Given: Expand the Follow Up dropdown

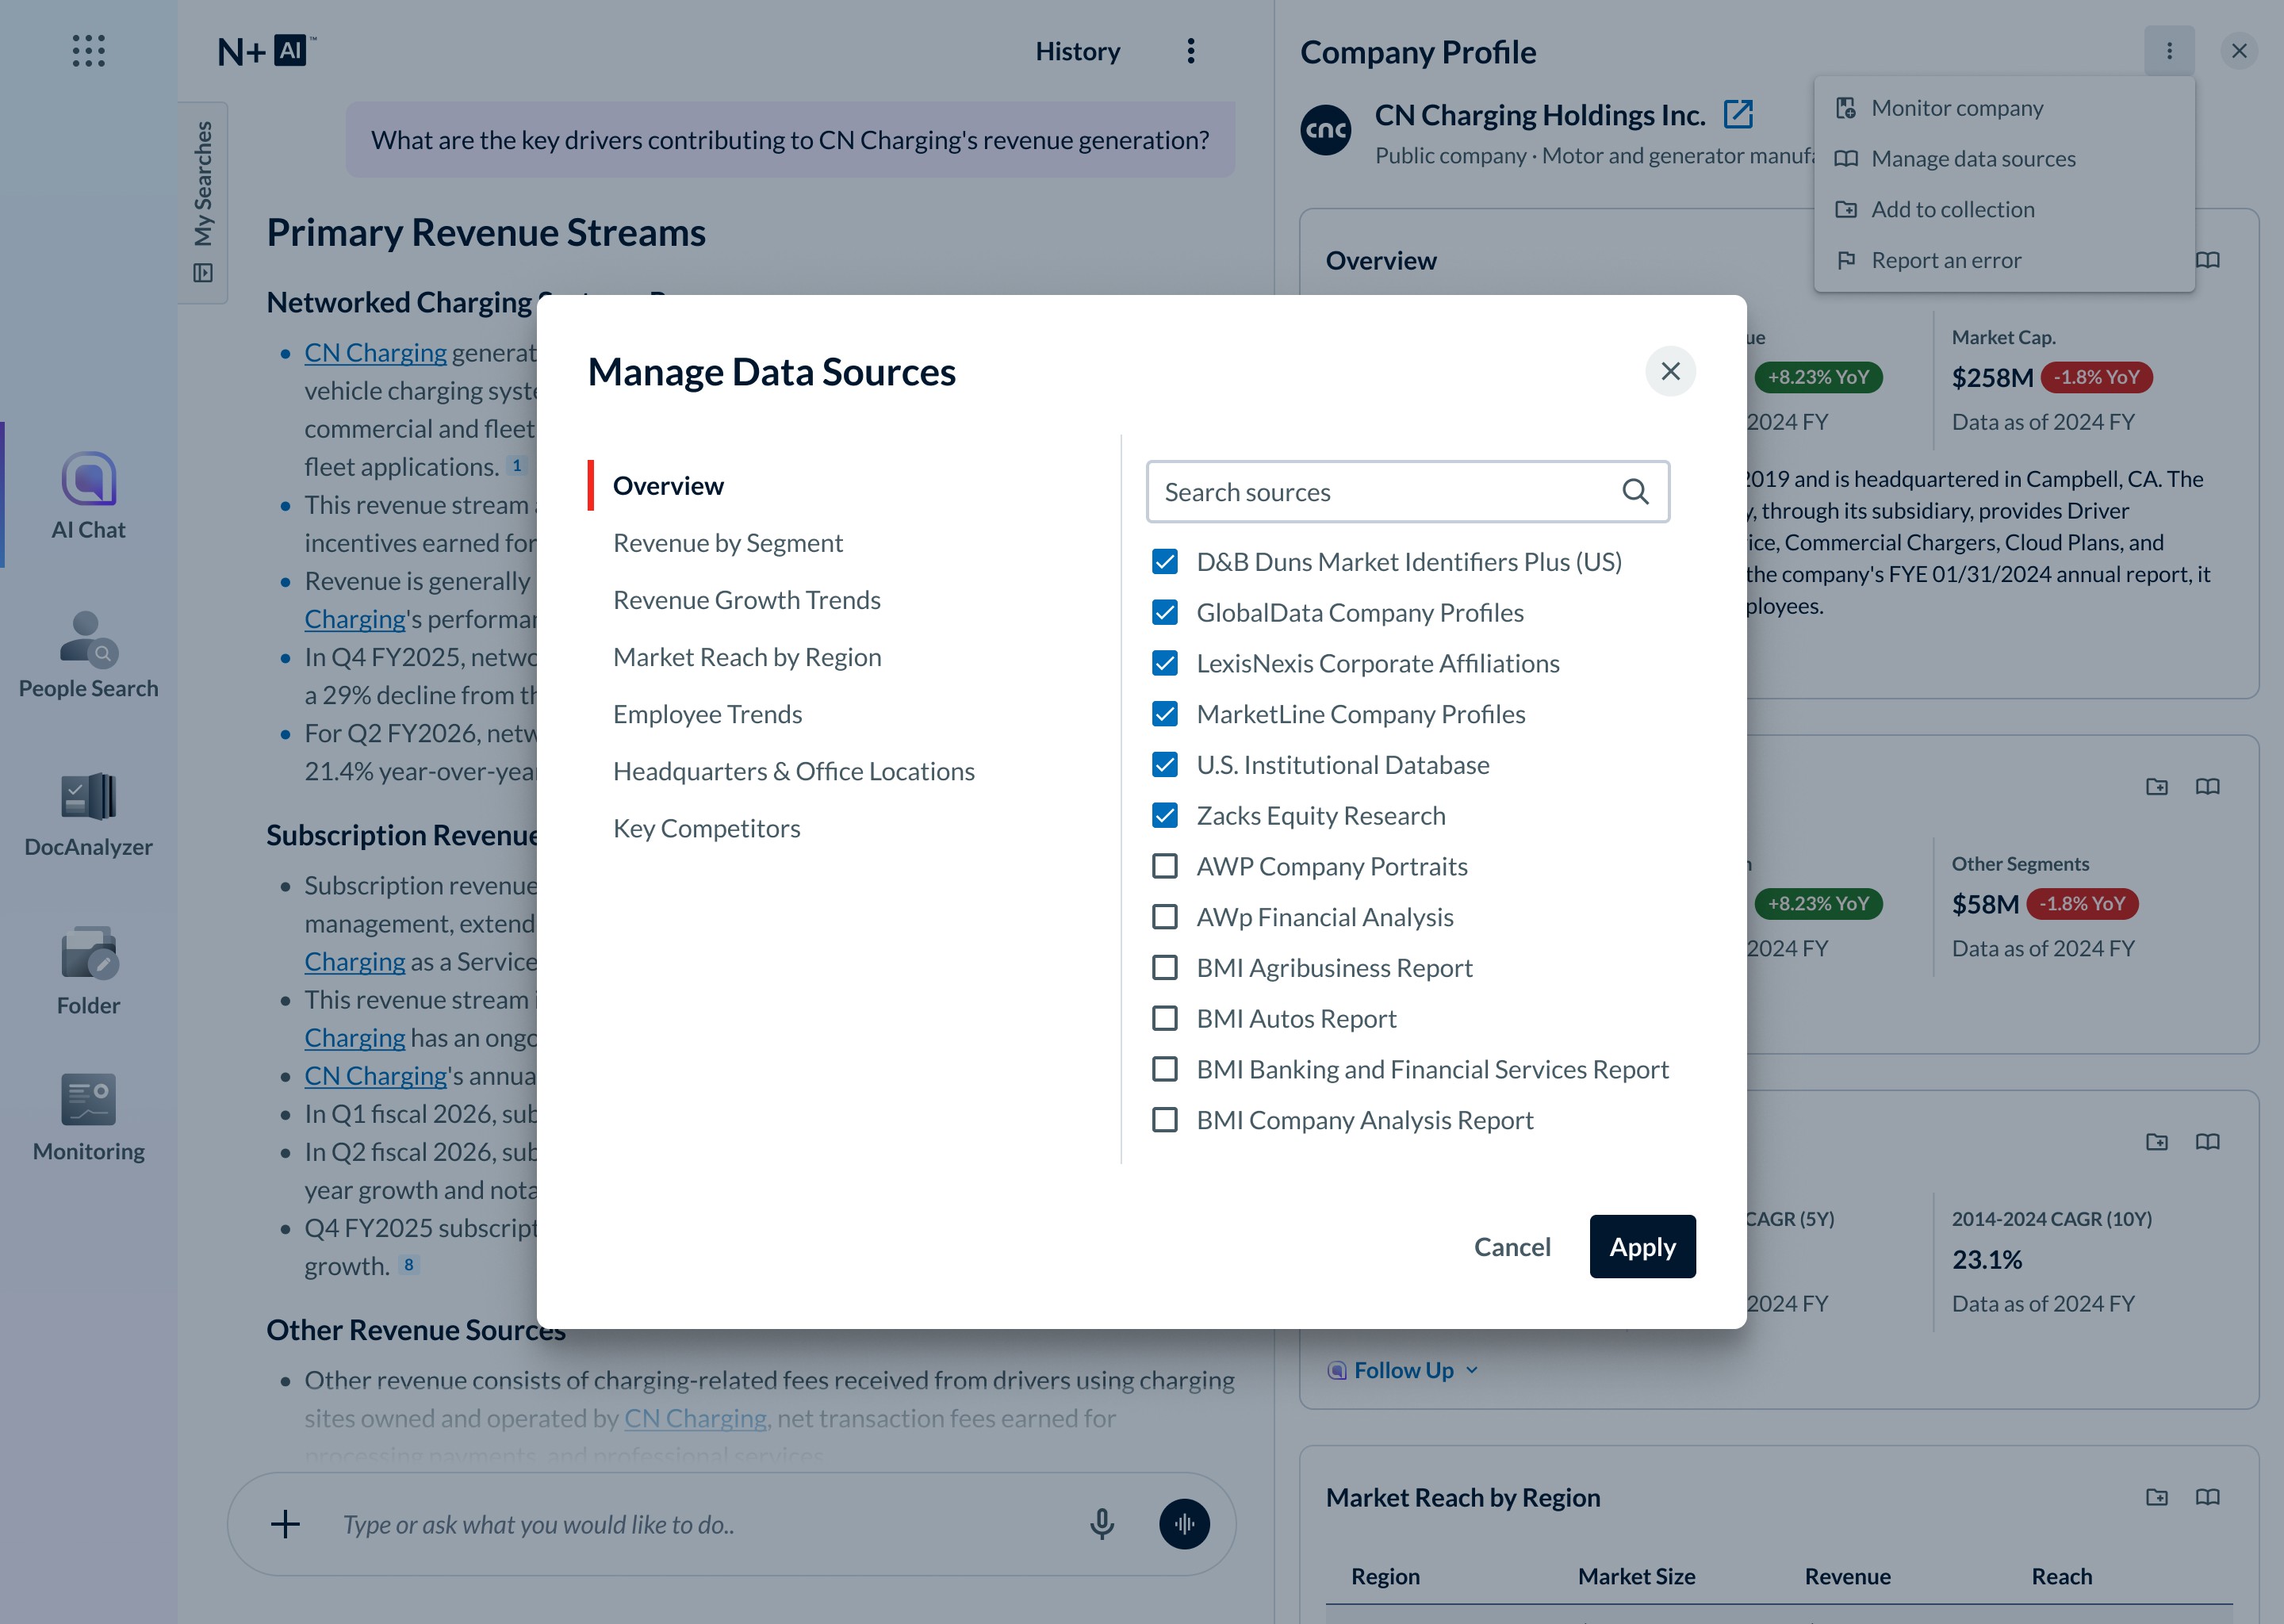Looking at the screenshot, I should pos(1403,1370).
